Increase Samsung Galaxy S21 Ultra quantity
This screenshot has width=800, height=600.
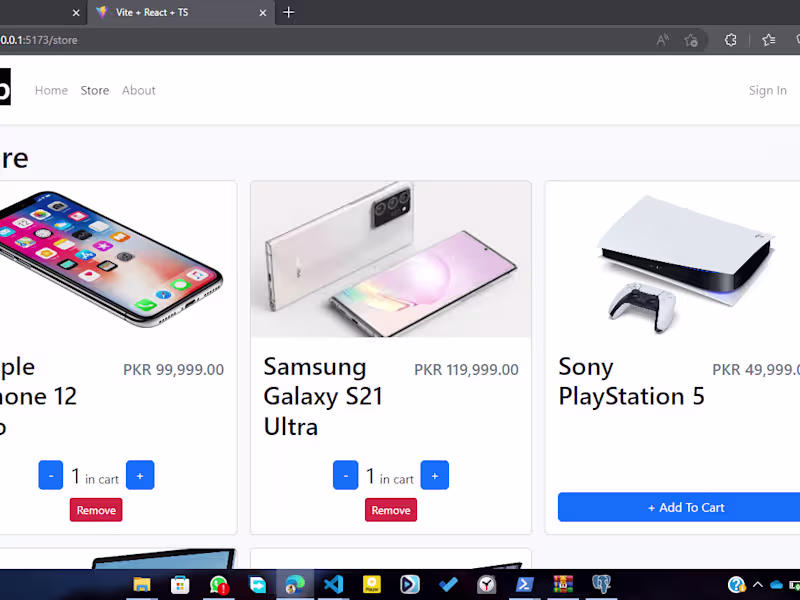click(434, 476)
